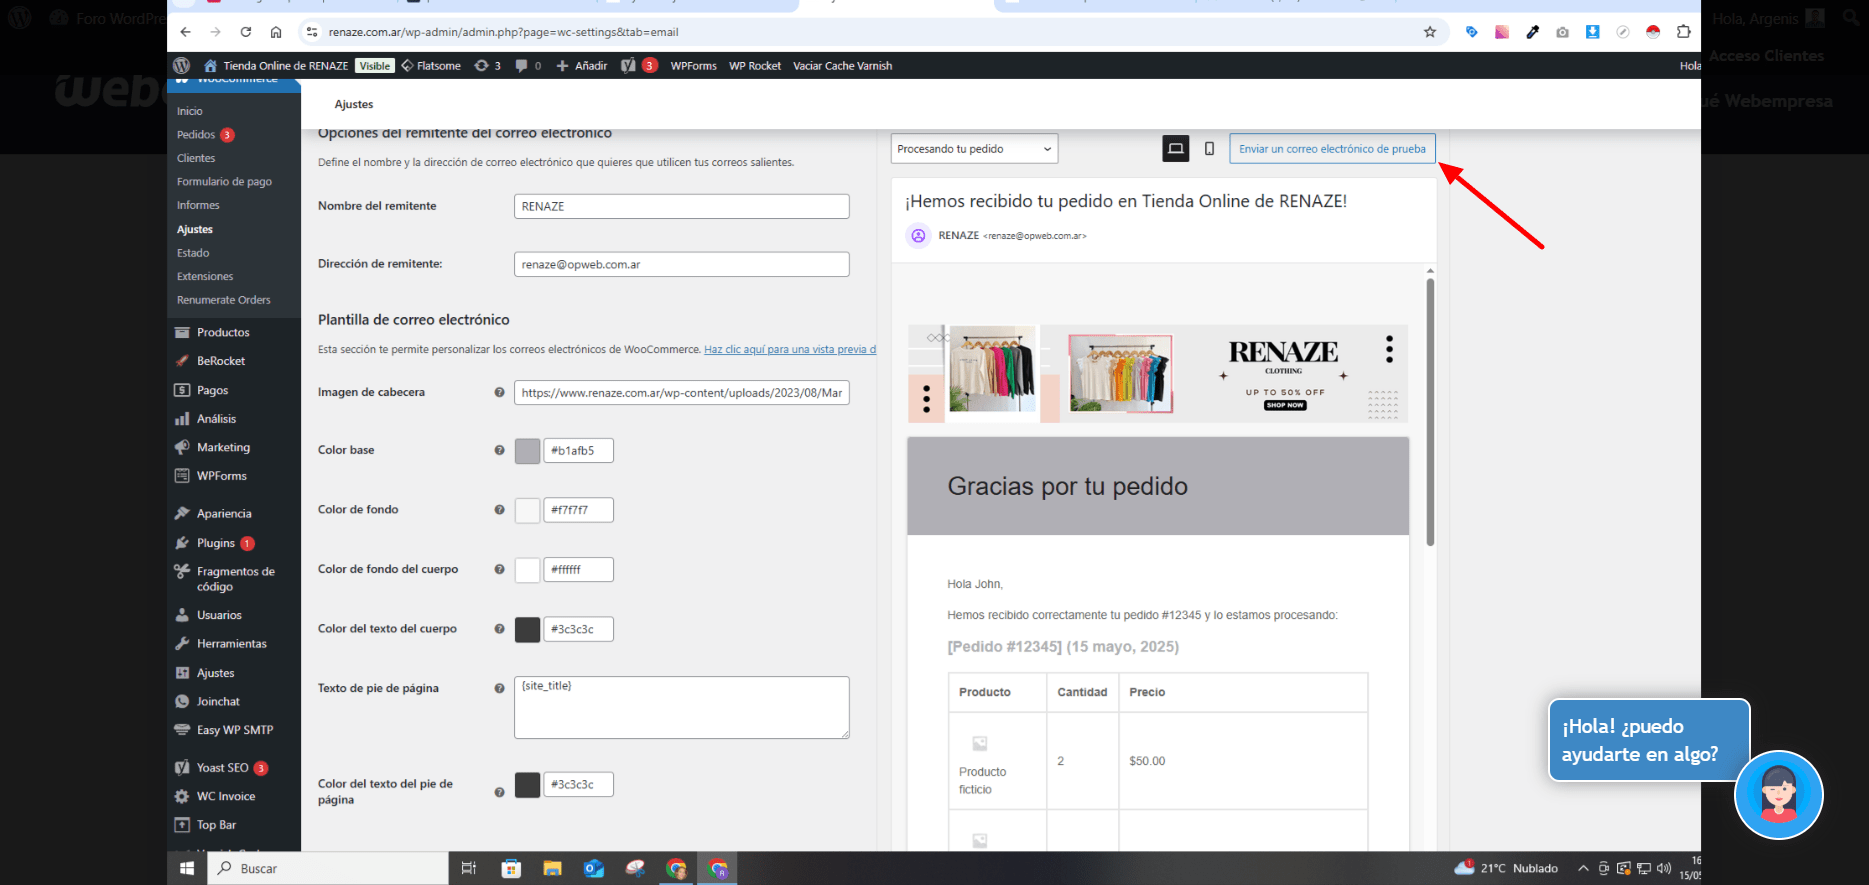Click the taskbar Buscar search box
This screenshot has height=885, width=1869.
click(328, 868)
